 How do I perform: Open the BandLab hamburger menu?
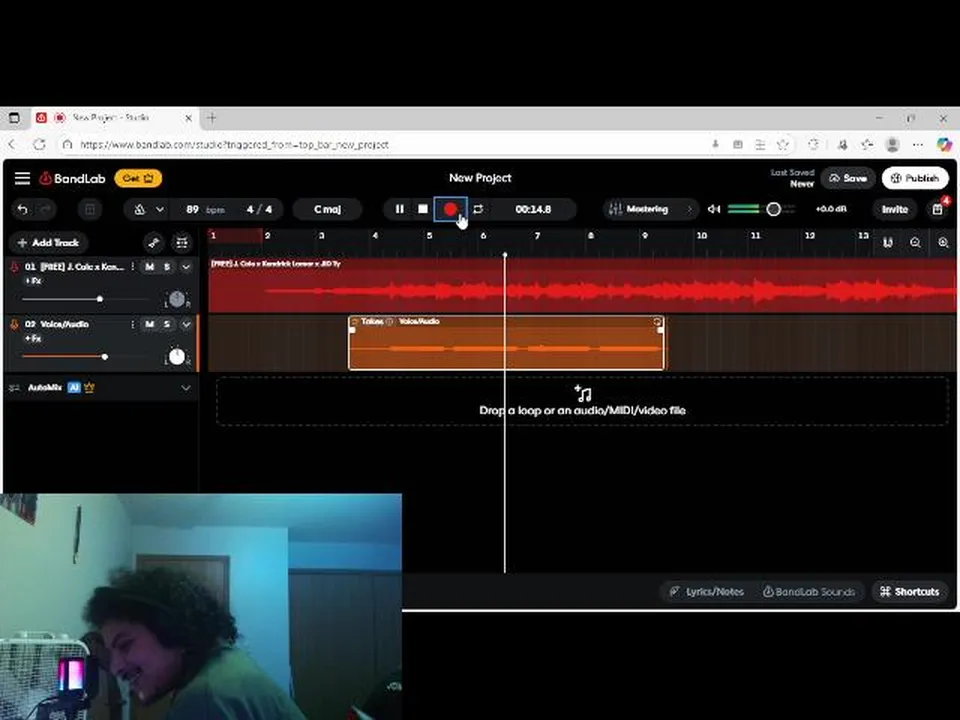click(x=22, y=178)
